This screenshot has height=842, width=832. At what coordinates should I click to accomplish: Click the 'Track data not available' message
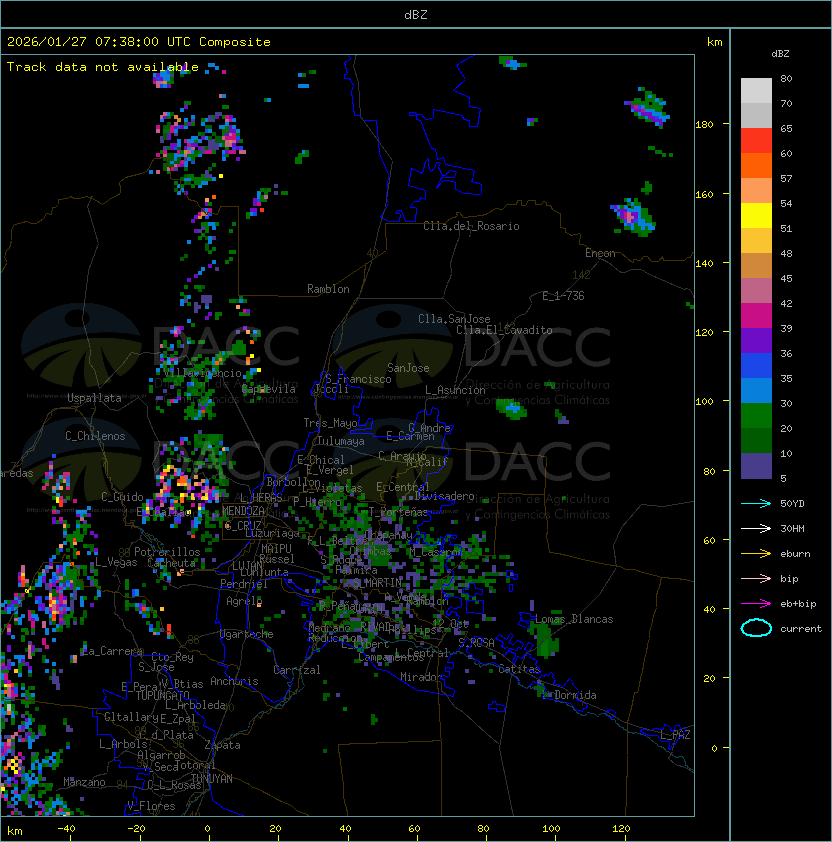pos(103,67)
